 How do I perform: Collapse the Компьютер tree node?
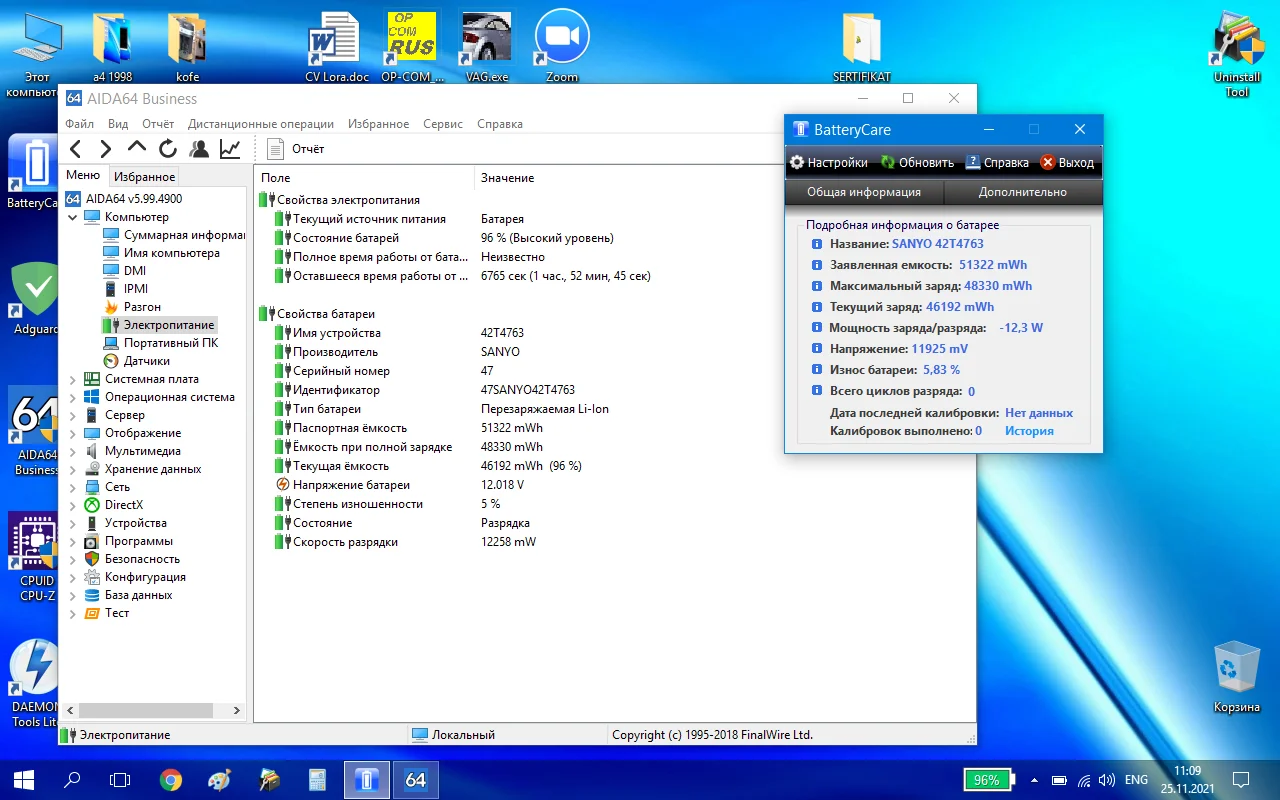(72, 217)
